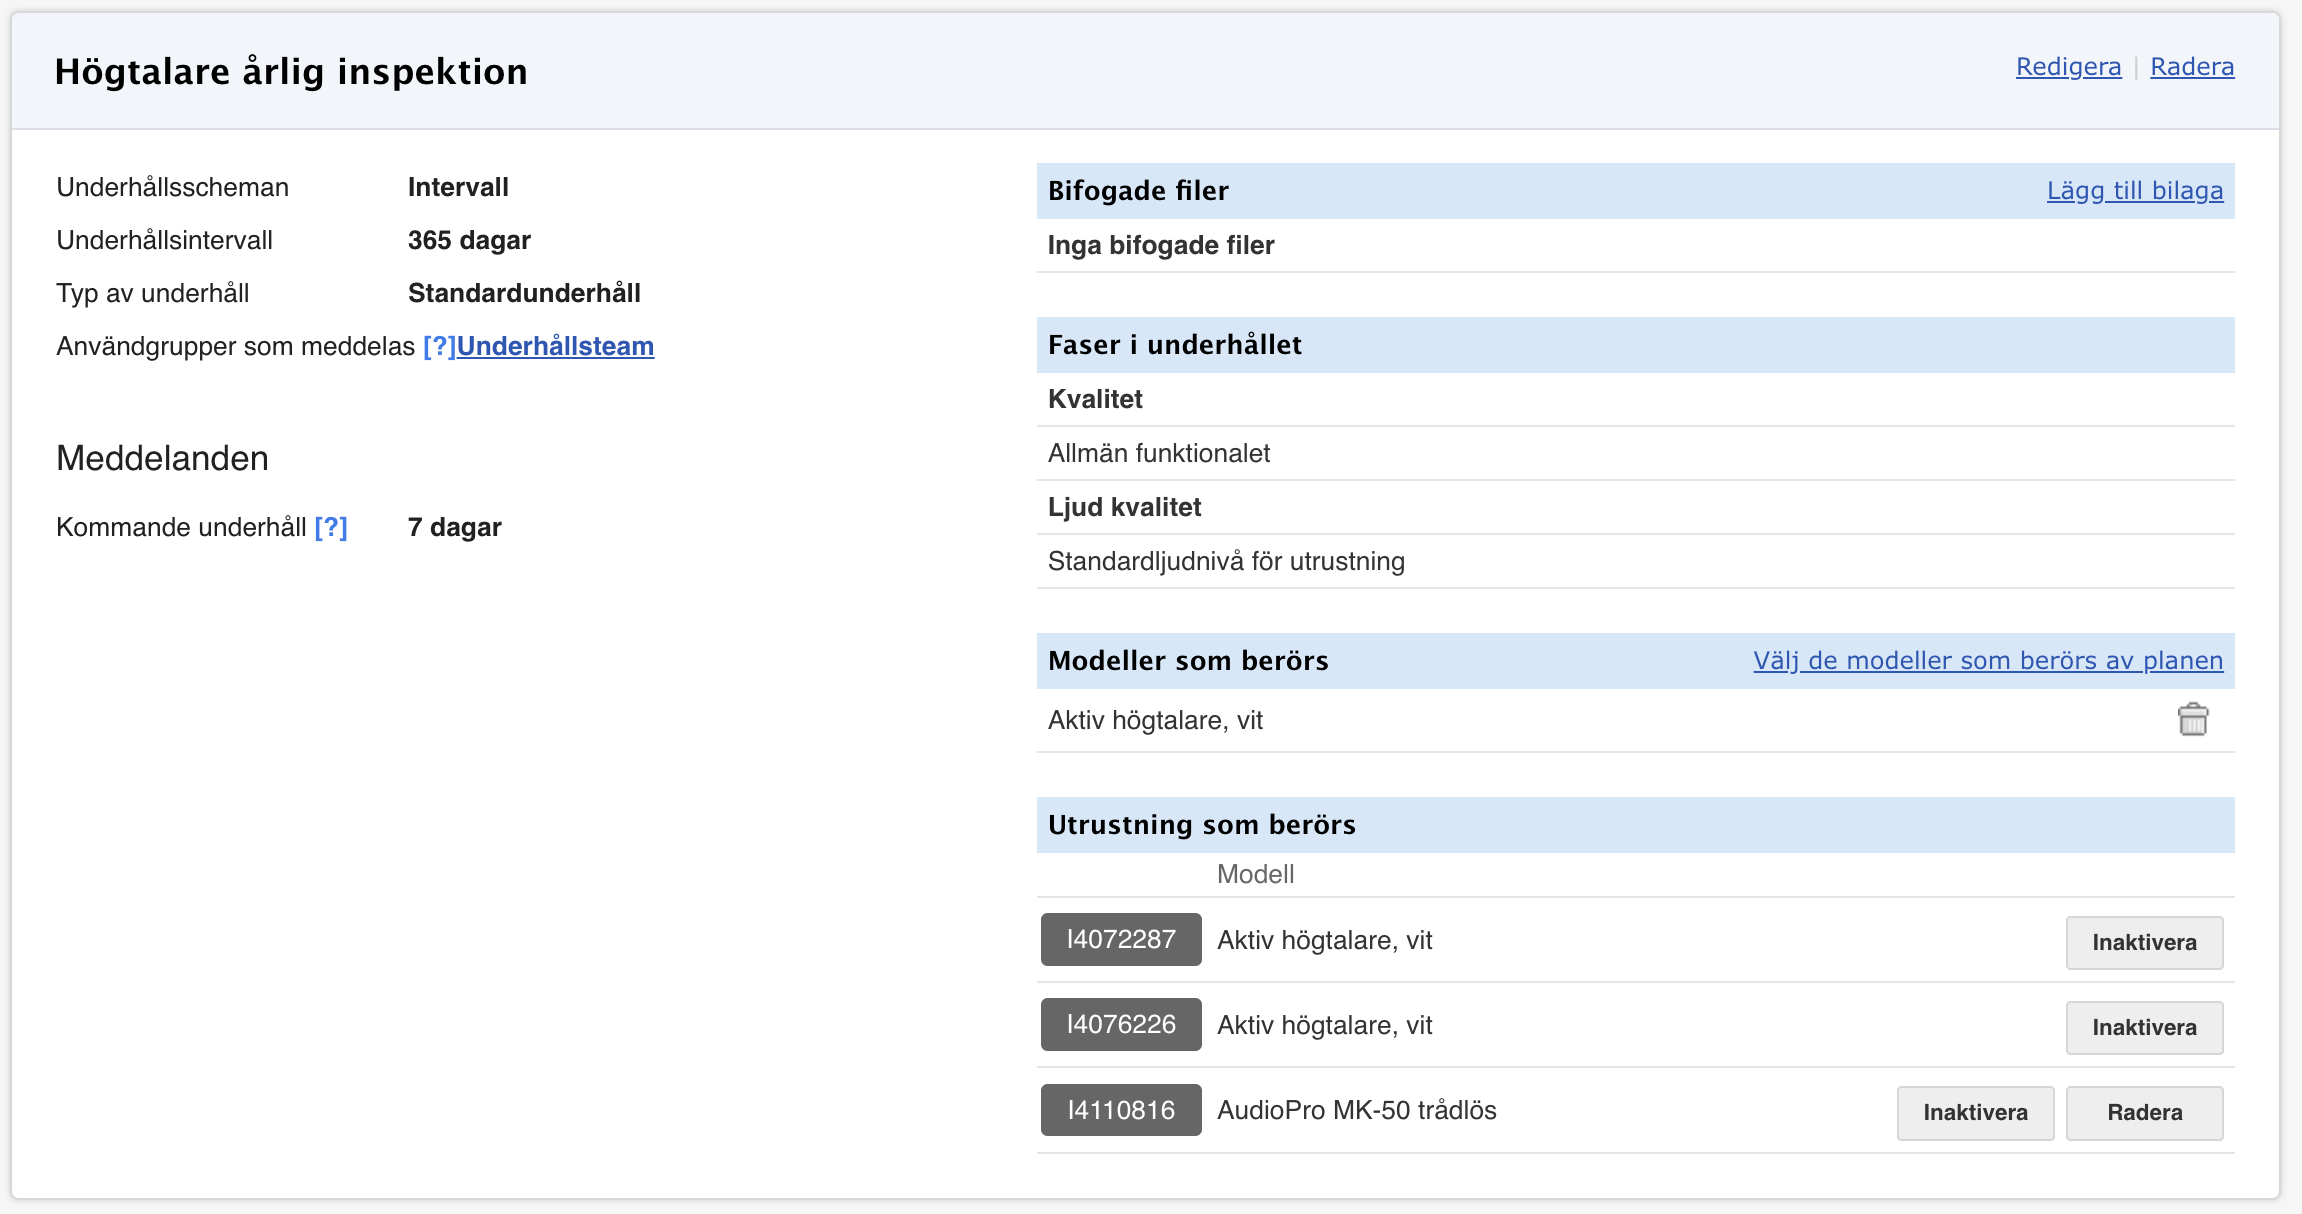Viewport: 2302px width, 1214px height.
Task: Select the Aktiv högtalare, vit model row
Action: click(1155, 720)
